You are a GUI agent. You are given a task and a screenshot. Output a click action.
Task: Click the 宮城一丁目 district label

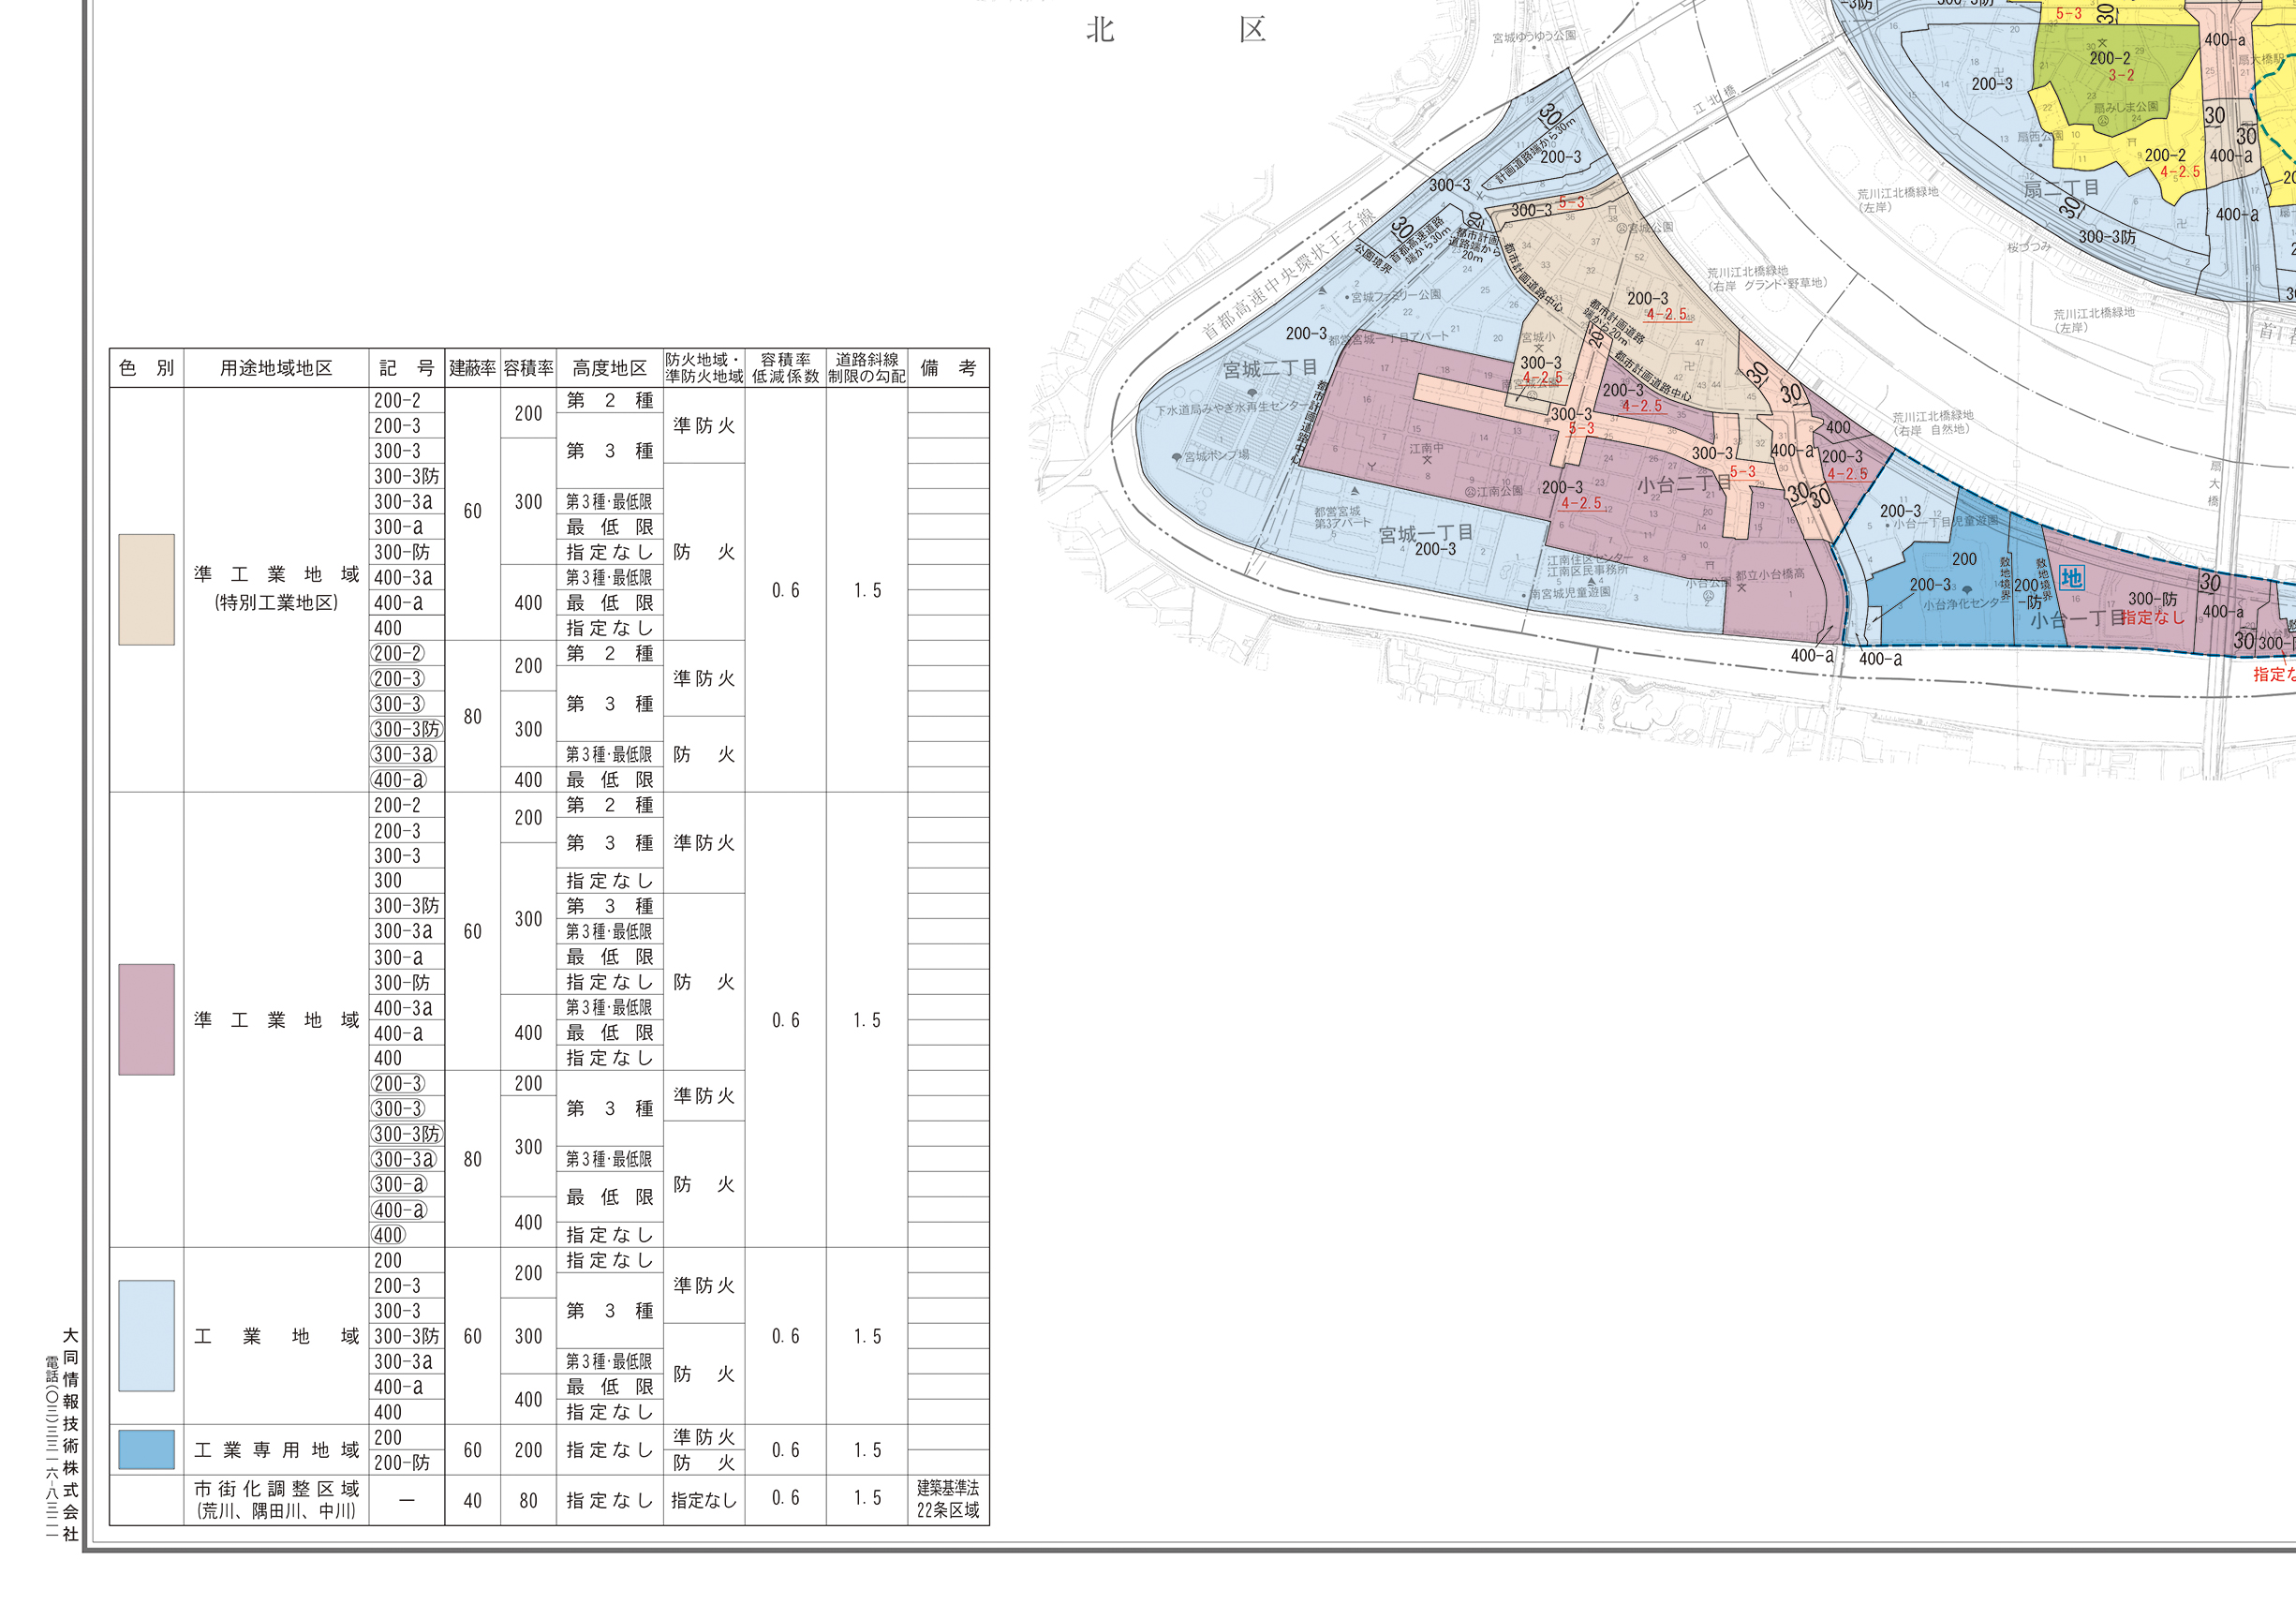tap(1425, 534)
